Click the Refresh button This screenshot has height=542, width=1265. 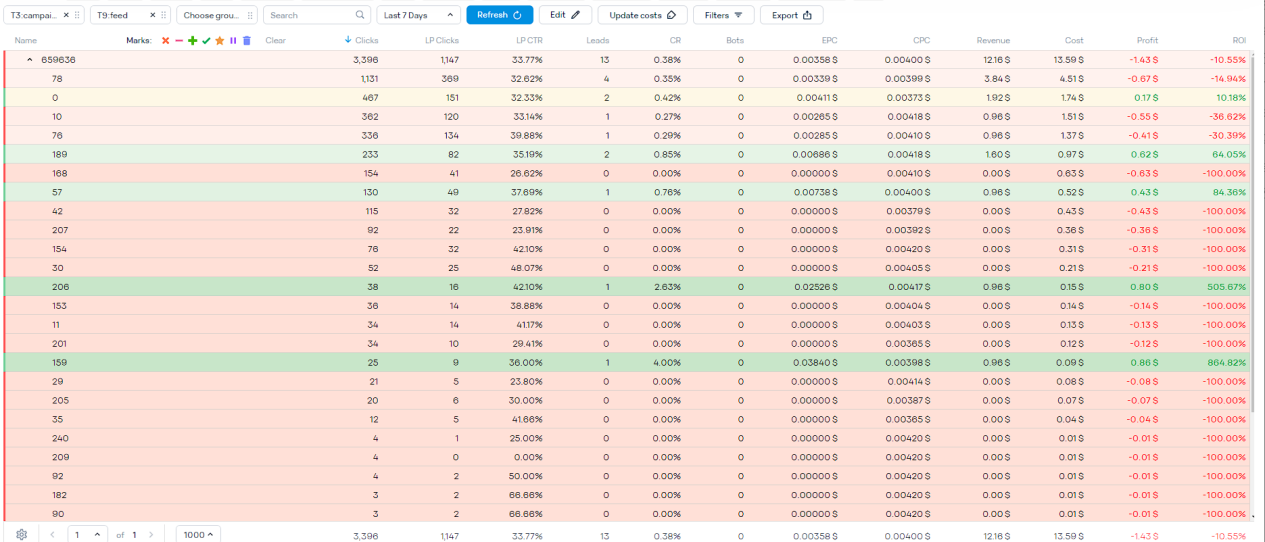pyautogui.click(x=500, y=15)
